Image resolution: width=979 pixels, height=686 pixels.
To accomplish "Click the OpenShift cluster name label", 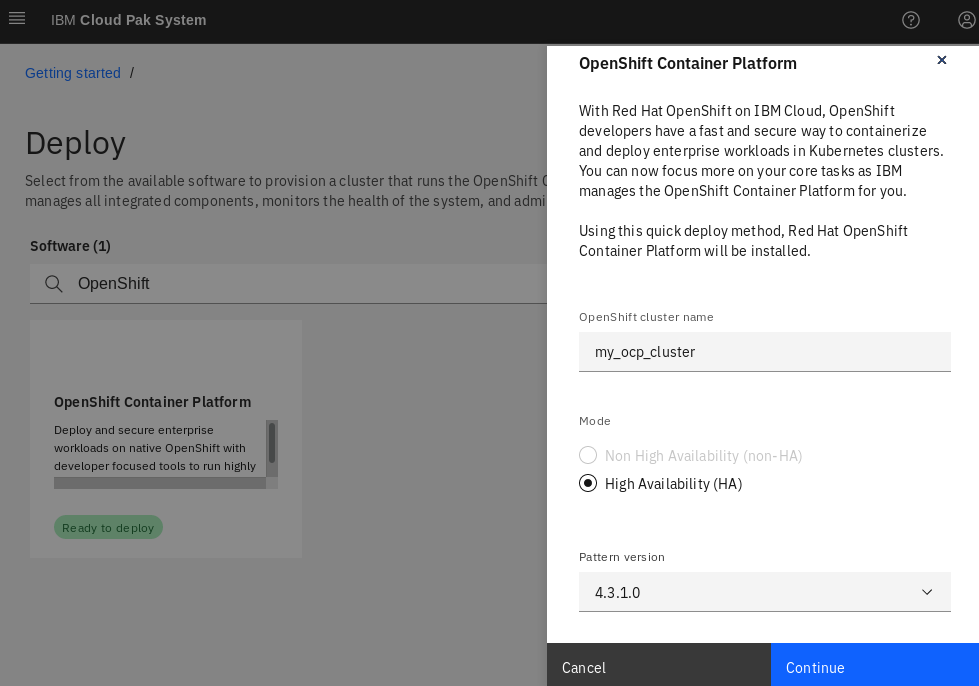I will 646,317.
